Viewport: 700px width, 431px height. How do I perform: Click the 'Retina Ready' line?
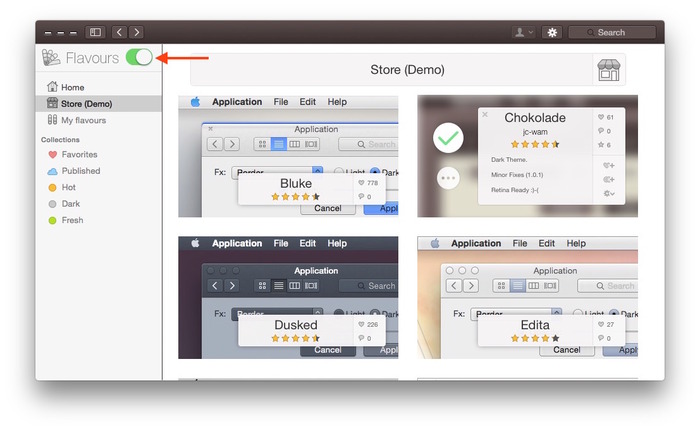coord(515,190)
